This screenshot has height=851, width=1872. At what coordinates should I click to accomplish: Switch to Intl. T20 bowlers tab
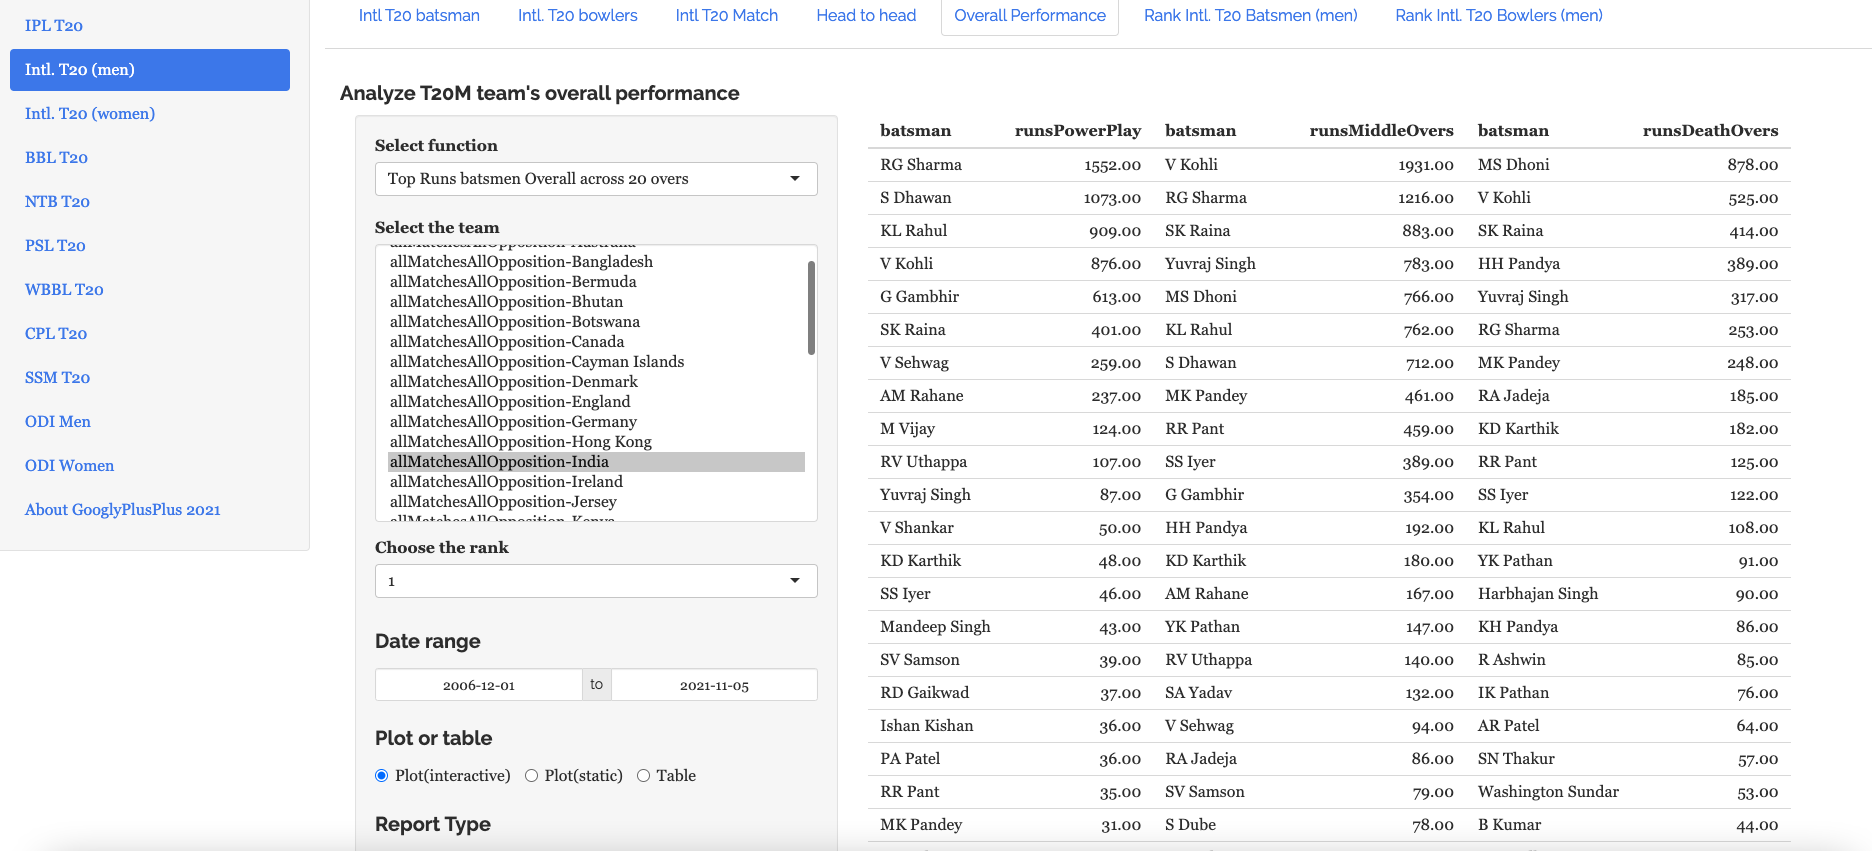click(577, 16)
